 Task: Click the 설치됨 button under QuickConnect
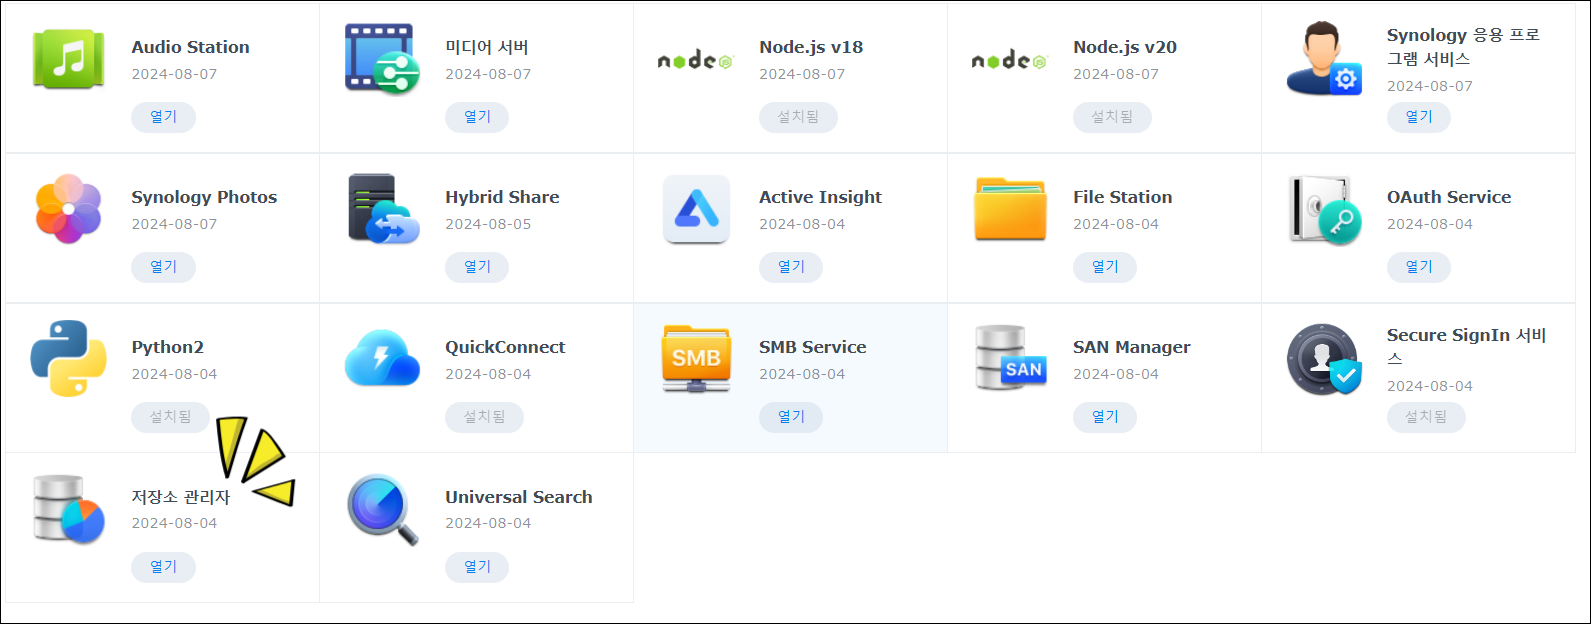pos(484,417)
